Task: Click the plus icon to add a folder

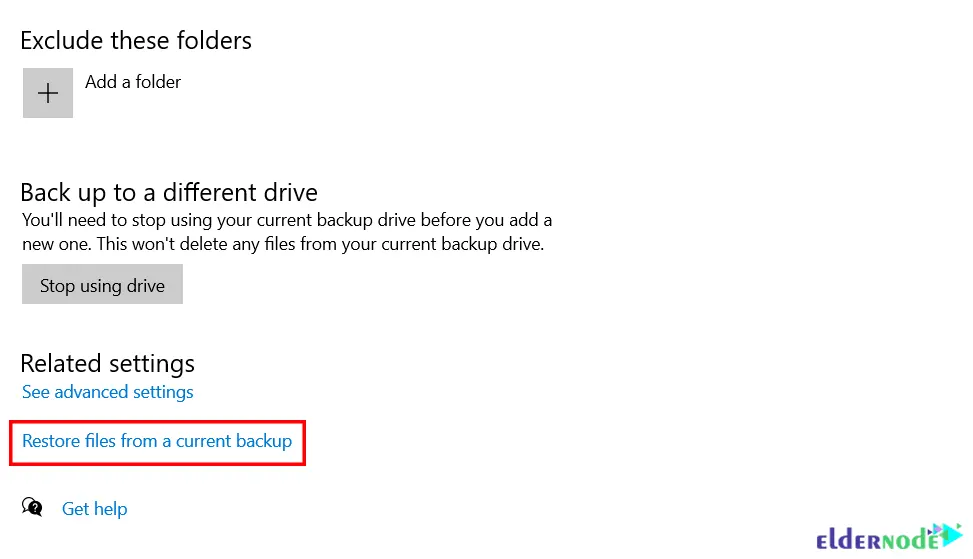Action: (48, 93)
